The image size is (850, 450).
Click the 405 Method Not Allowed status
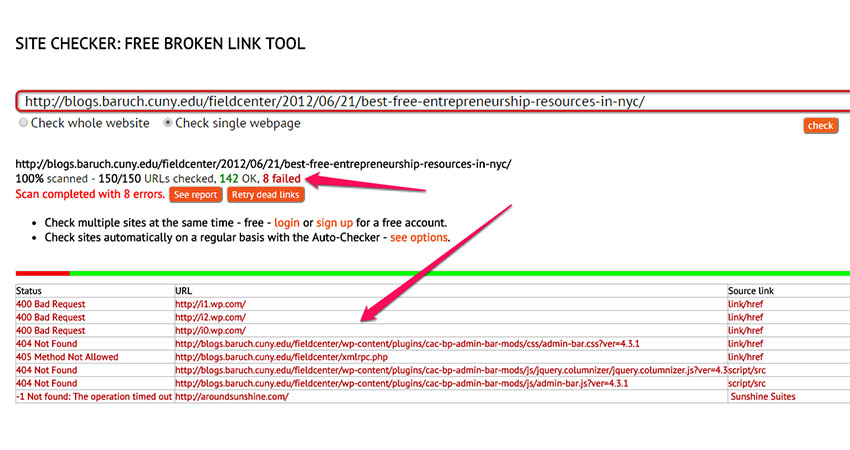tap(67, 357)
